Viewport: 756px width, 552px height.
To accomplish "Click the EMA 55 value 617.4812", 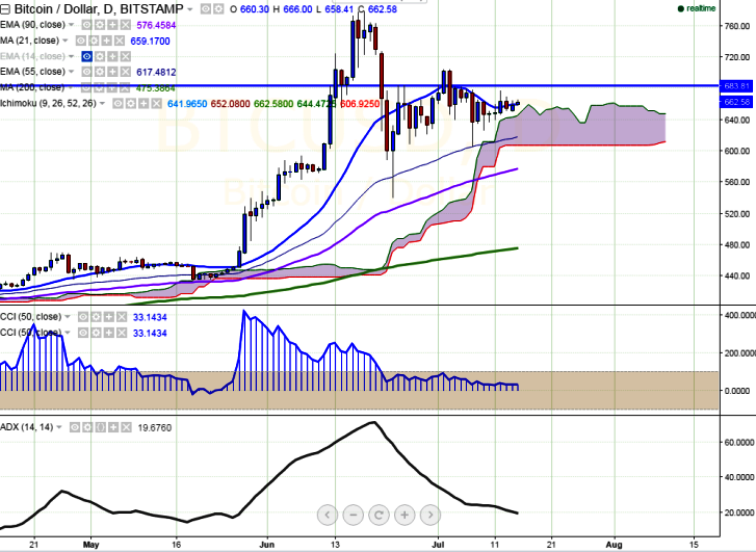I will (156, 72).
